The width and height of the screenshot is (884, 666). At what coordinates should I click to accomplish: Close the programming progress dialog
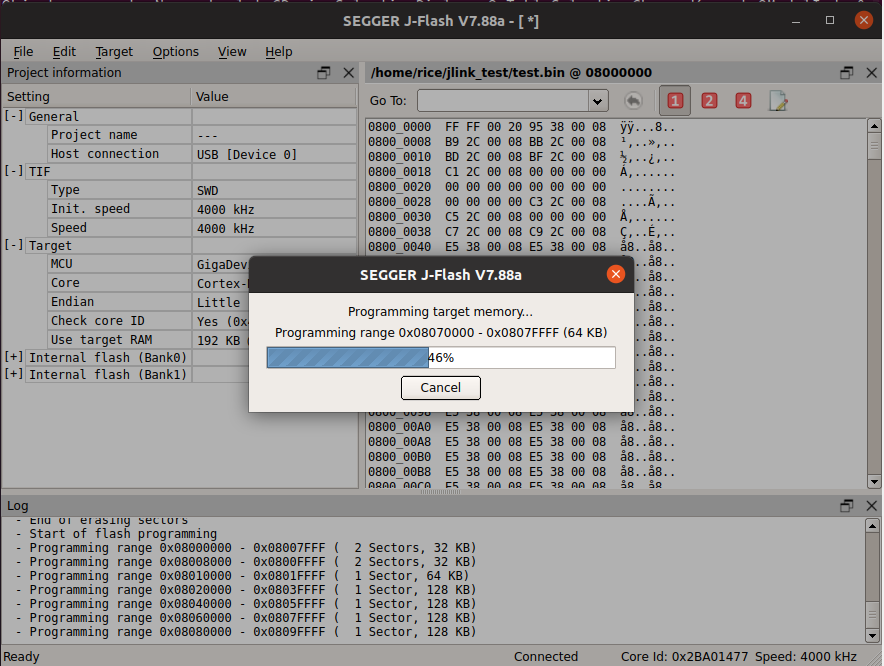[x=616, y=274]
